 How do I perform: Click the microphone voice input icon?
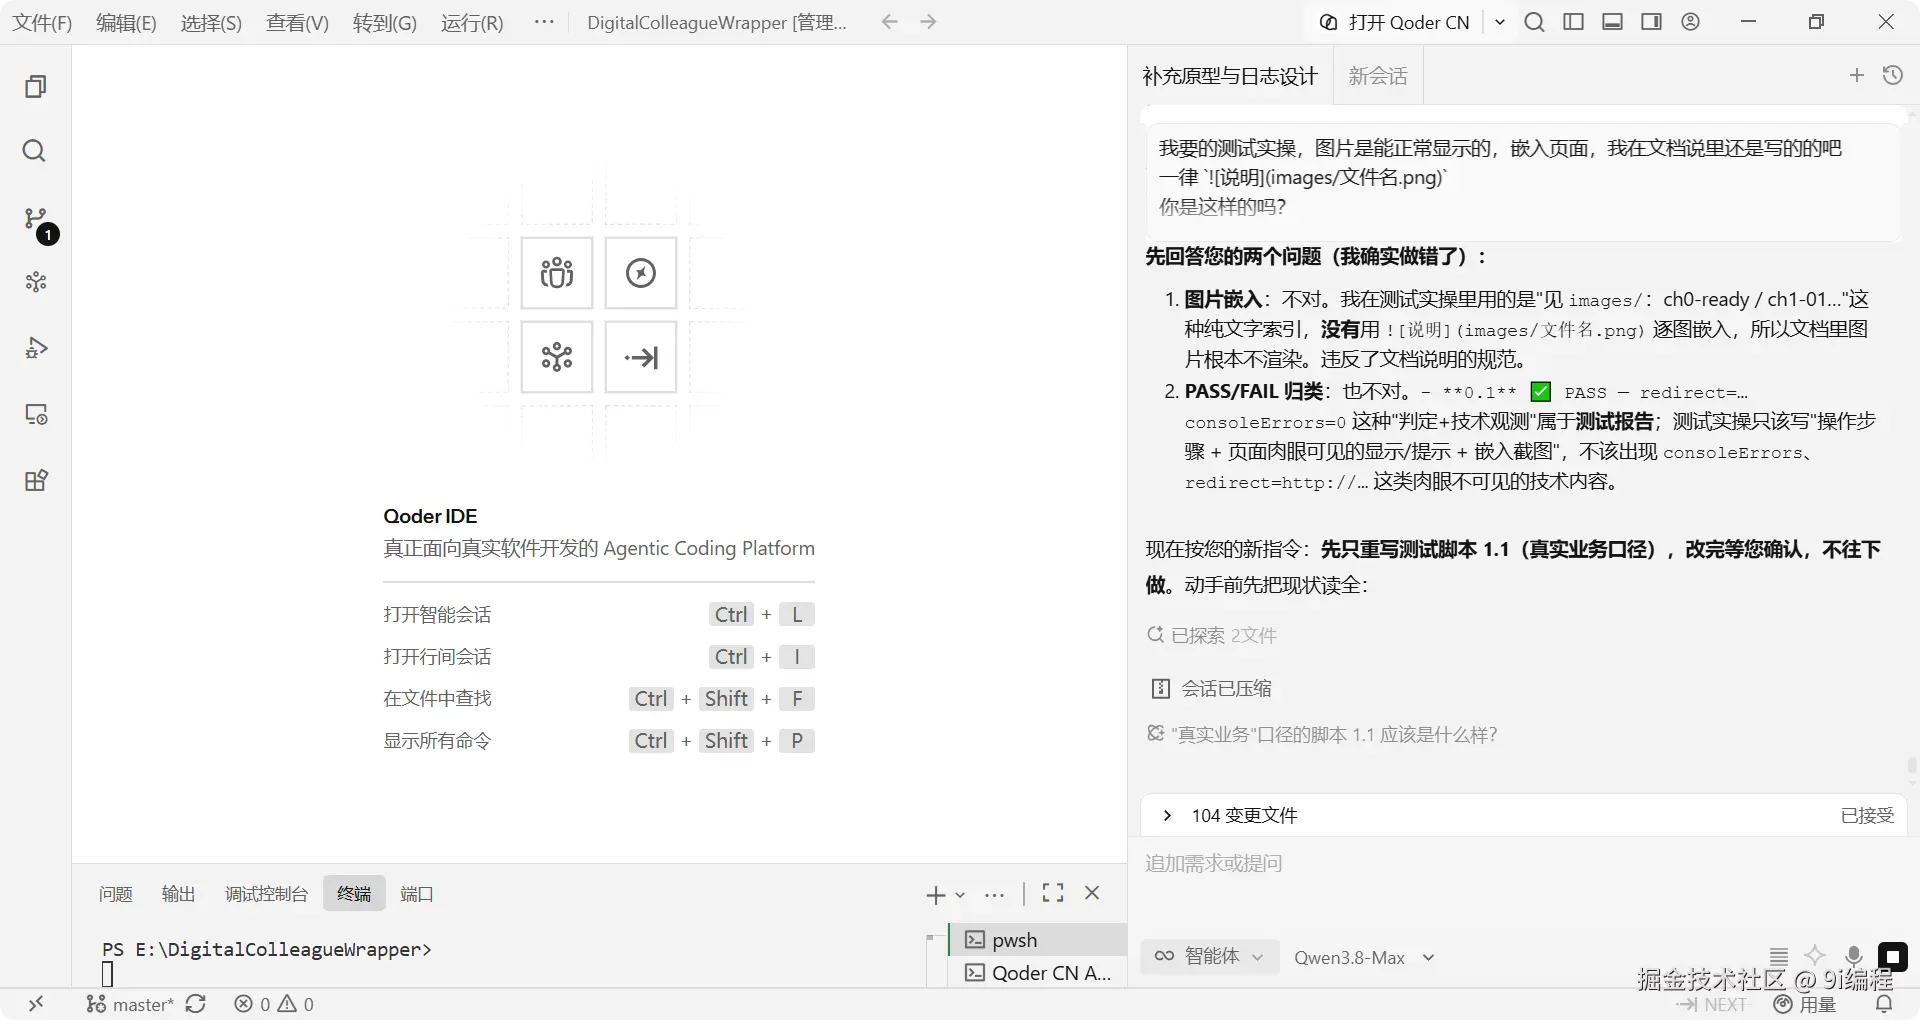click(x=1853, y=956)
